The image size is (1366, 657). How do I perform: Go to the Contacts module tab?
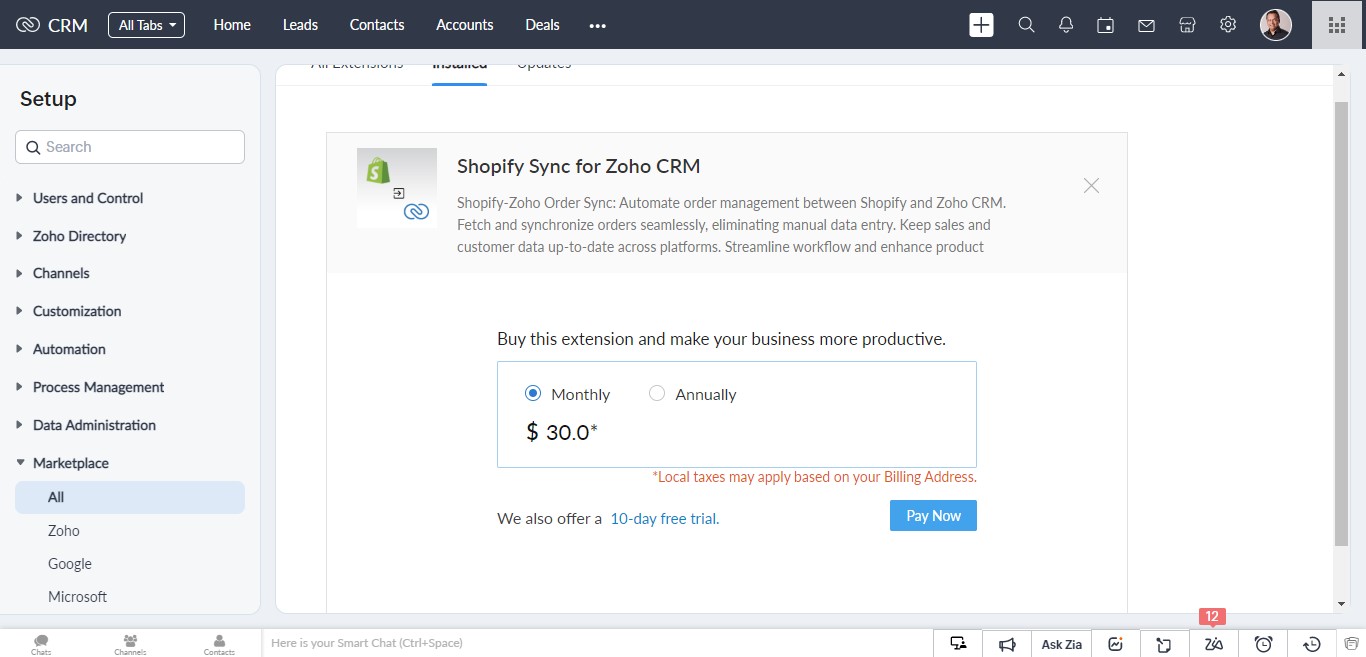377,25
